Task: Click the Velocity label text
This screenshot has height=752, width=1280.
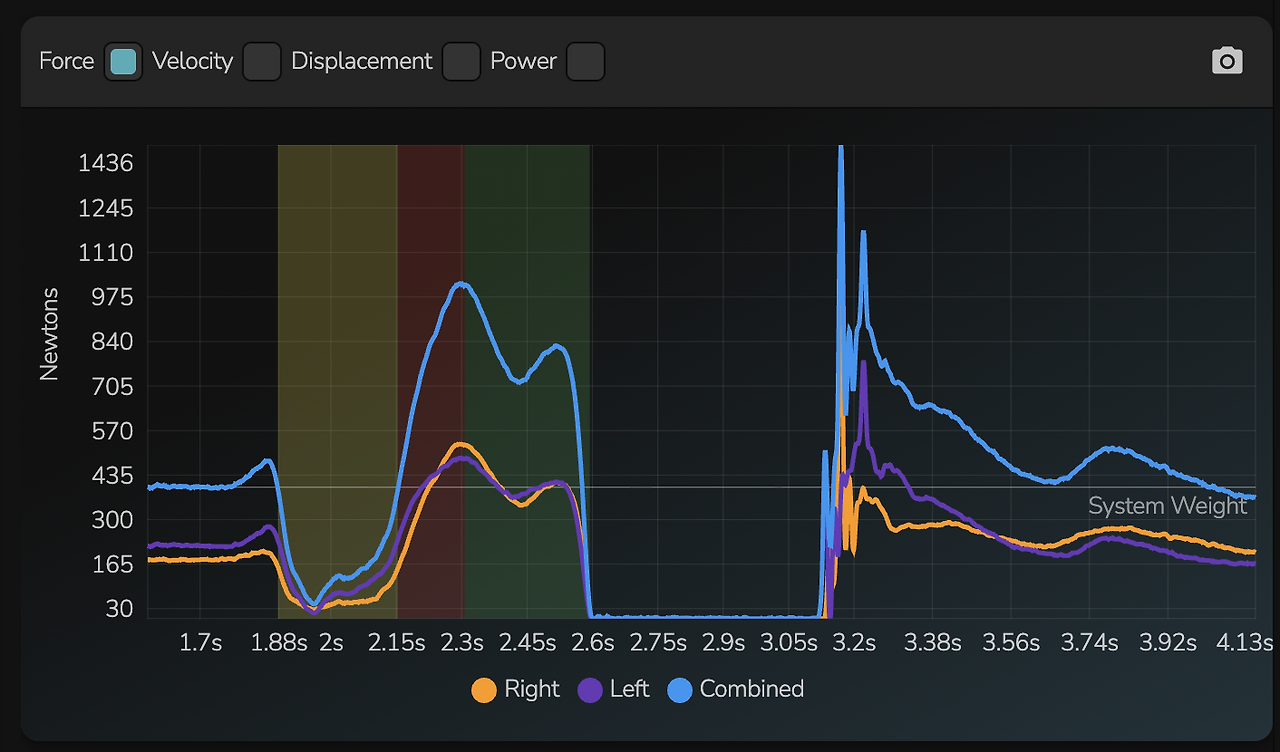Action: [192, 61]
